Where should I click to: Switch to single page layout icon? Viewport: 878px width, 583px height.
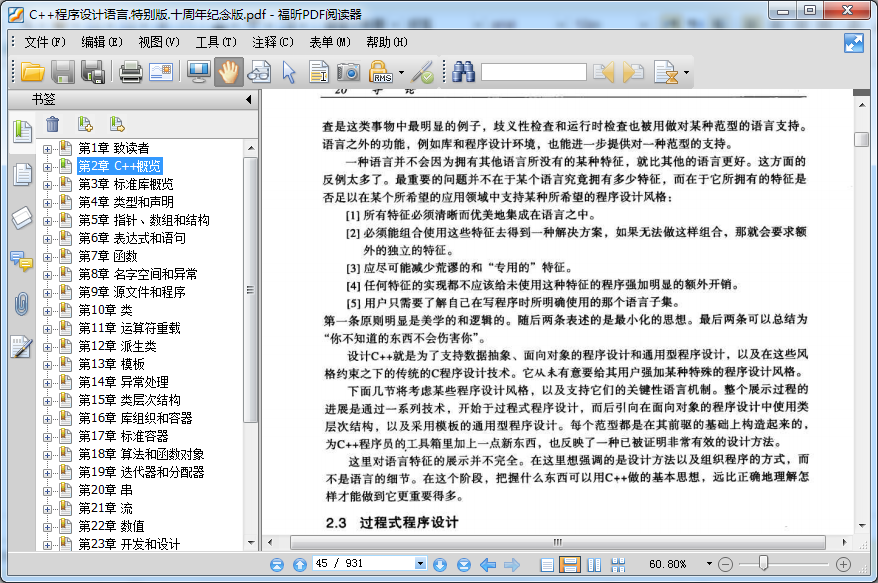pos(547,565)
